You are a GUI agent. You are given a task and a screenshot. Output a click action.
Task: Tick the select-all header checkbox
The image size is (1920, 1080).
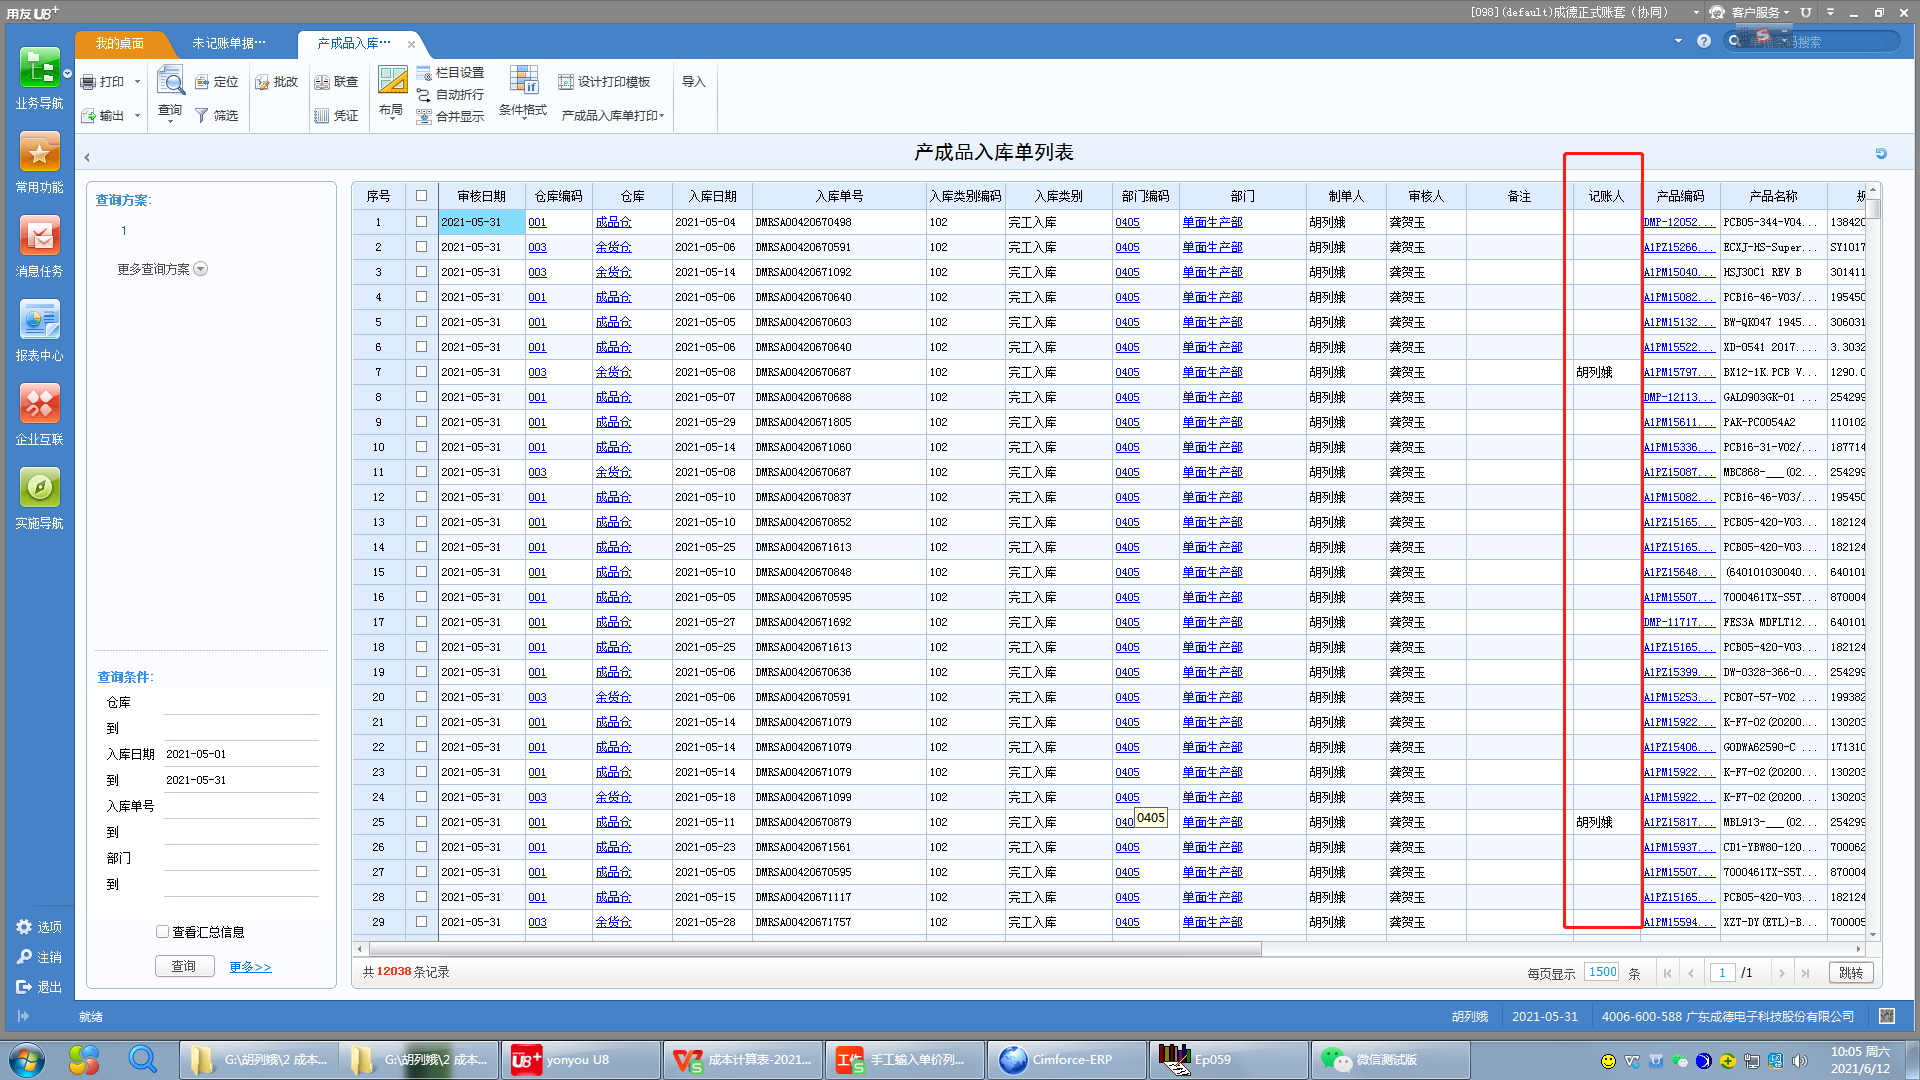(421, 196)
